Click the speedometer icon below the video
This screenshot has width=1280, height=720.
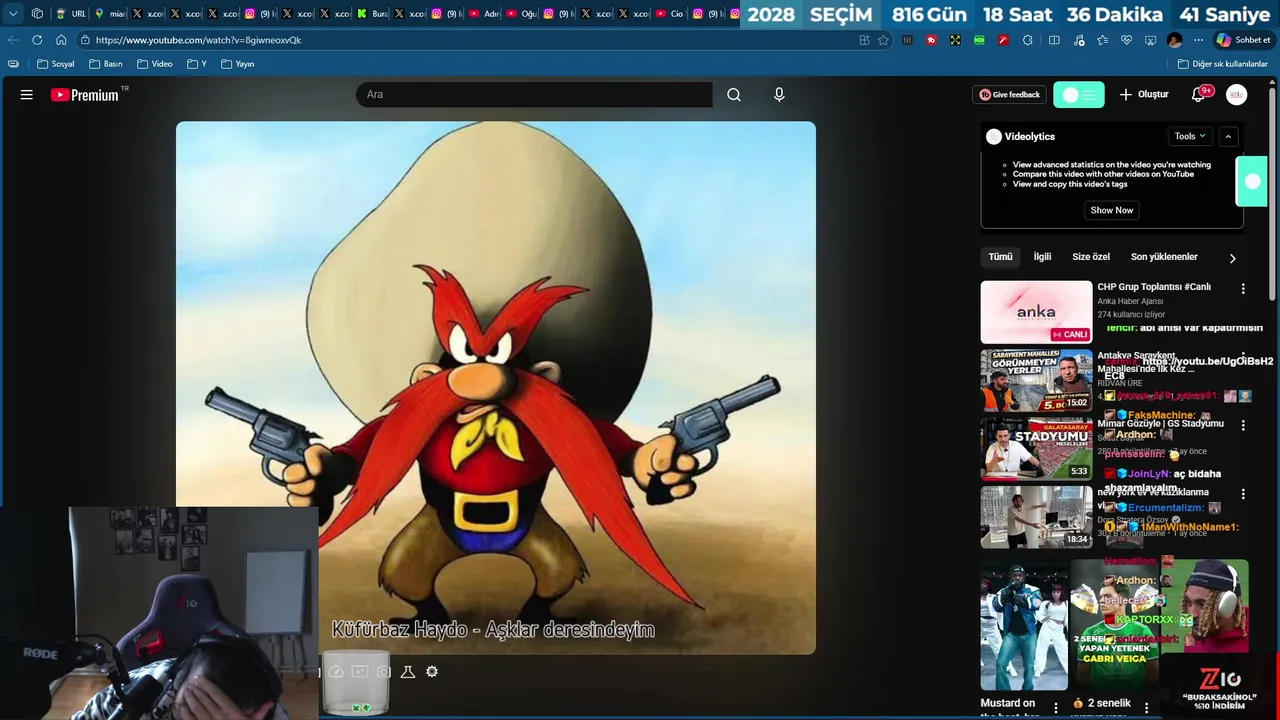[x=336, y=672]
